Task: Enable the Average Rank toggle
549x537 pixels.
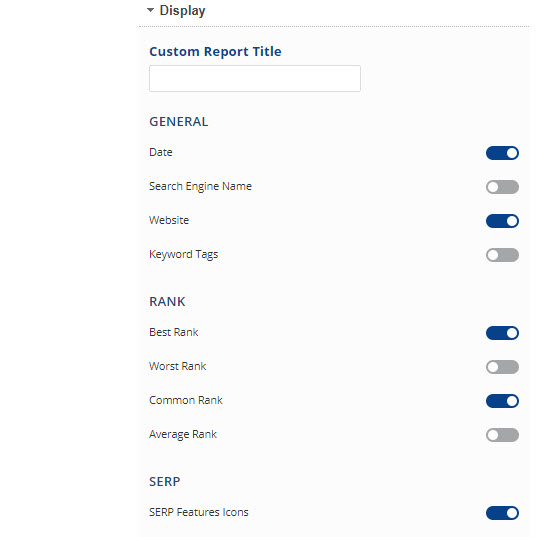Action: (x=502, y=435)
